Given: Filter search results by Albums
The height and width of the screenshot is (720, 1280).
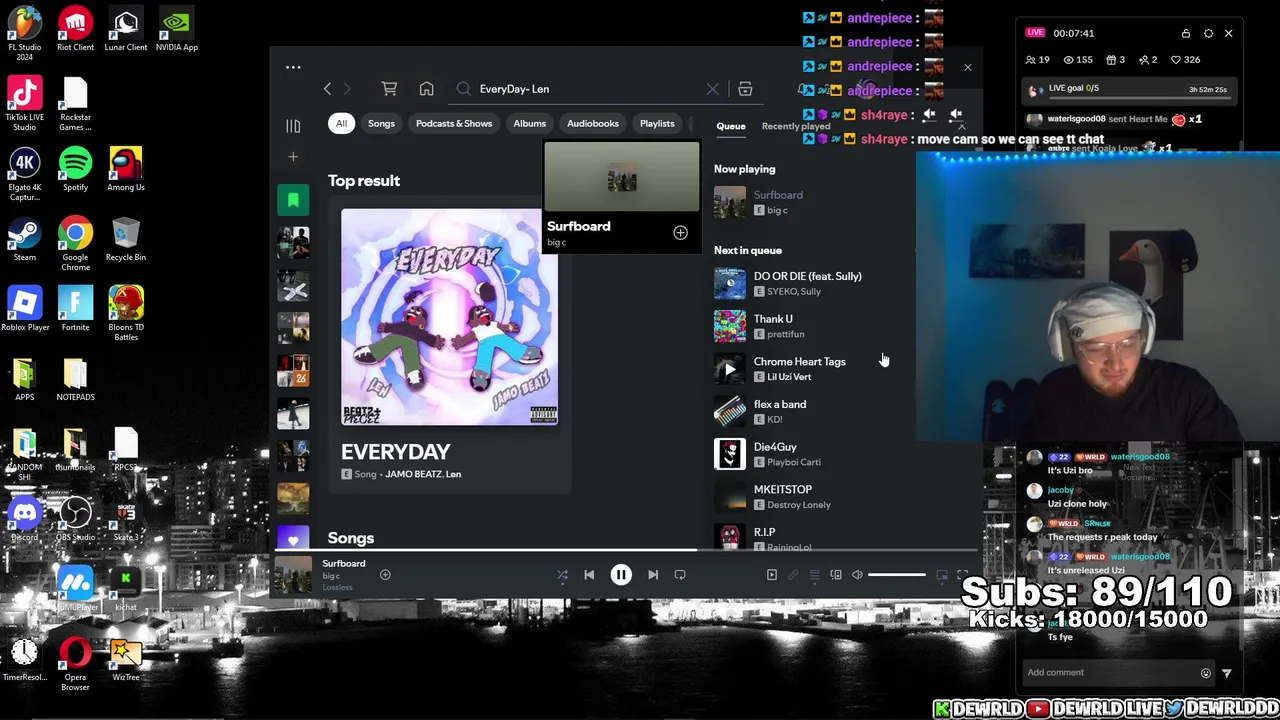Looking at the screenshot, I should (x=530, y=124).
